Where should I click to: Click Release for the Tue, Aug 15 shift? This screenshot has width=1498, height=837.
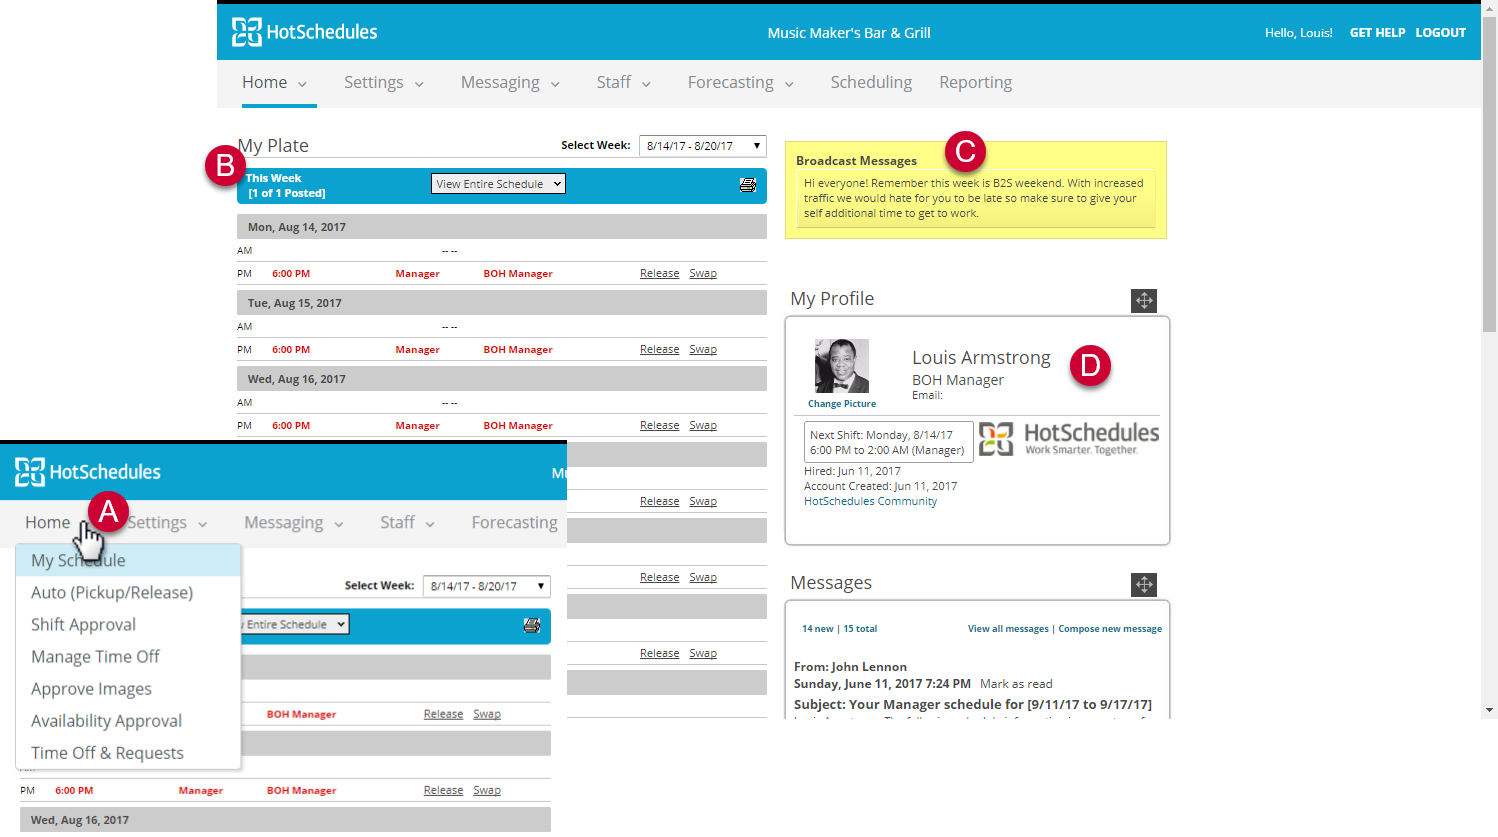[x=660, y=350]
